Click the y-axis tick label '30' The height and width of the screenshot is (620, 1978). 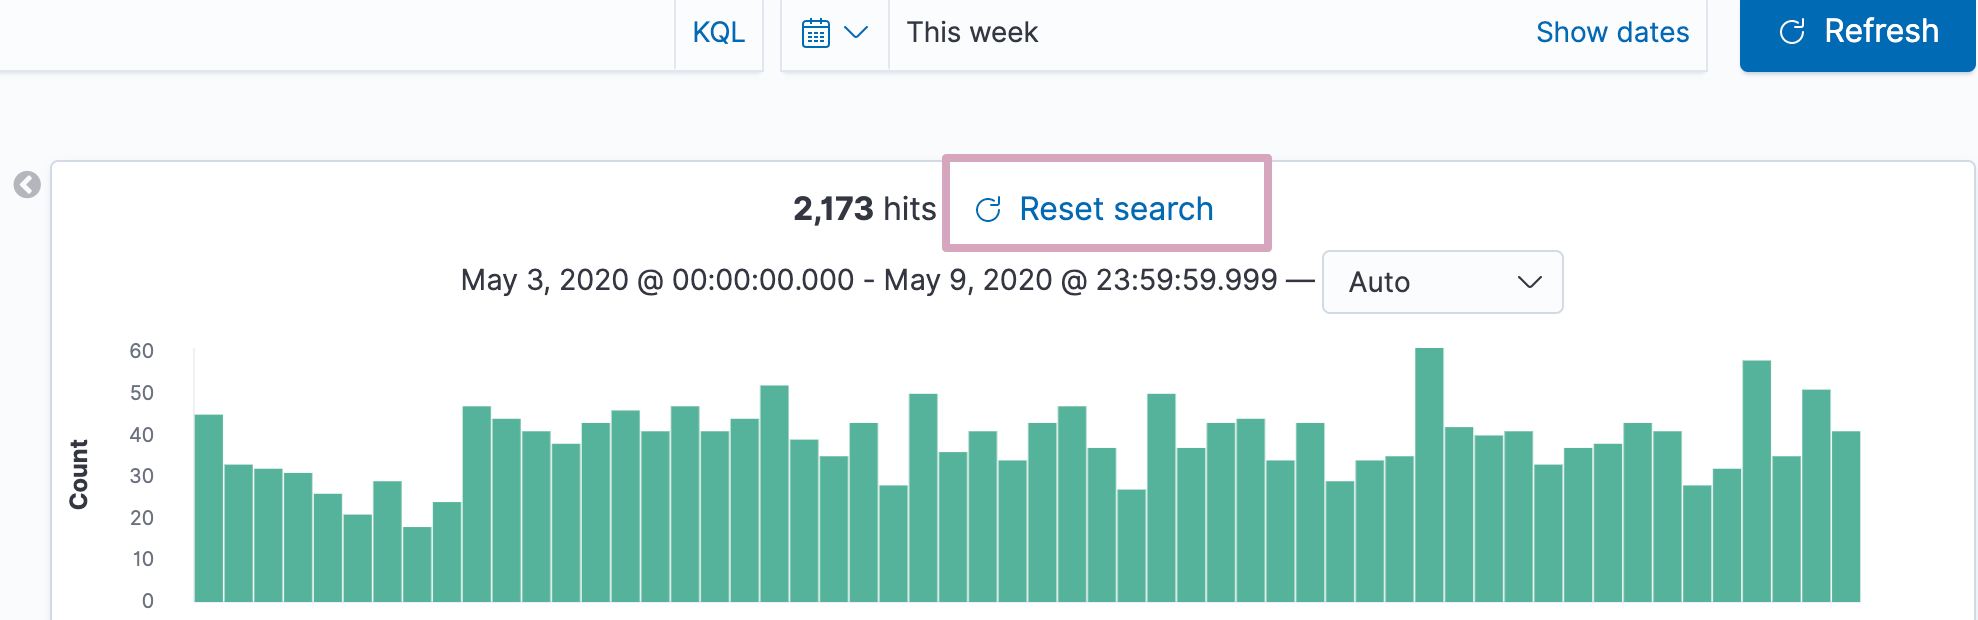(141, 476)
